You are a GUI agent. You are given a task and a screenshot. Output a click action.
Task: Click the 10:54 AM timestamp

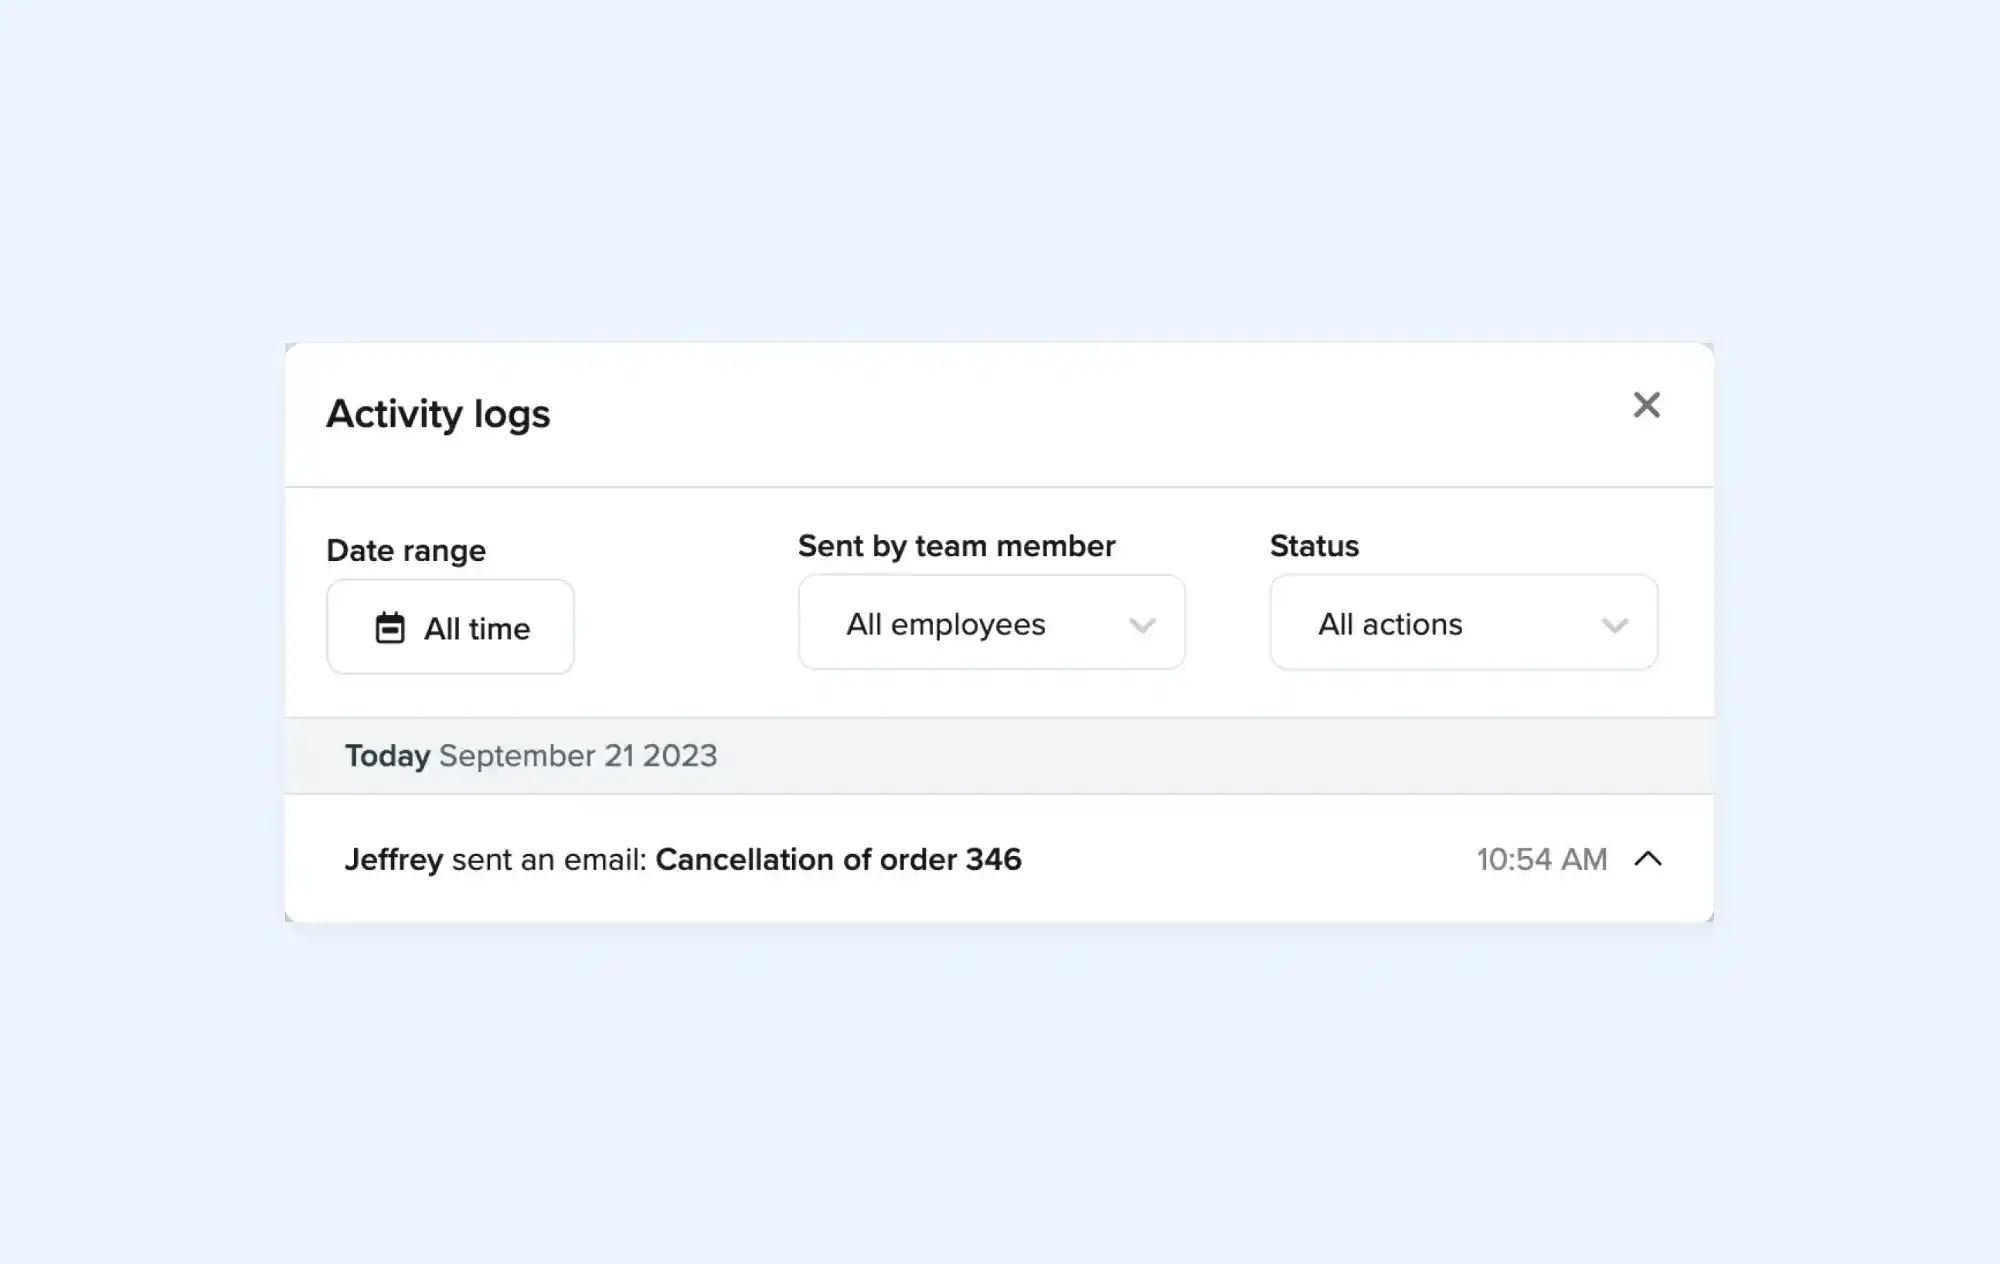pyautogui.click(x=1541, y=859)
